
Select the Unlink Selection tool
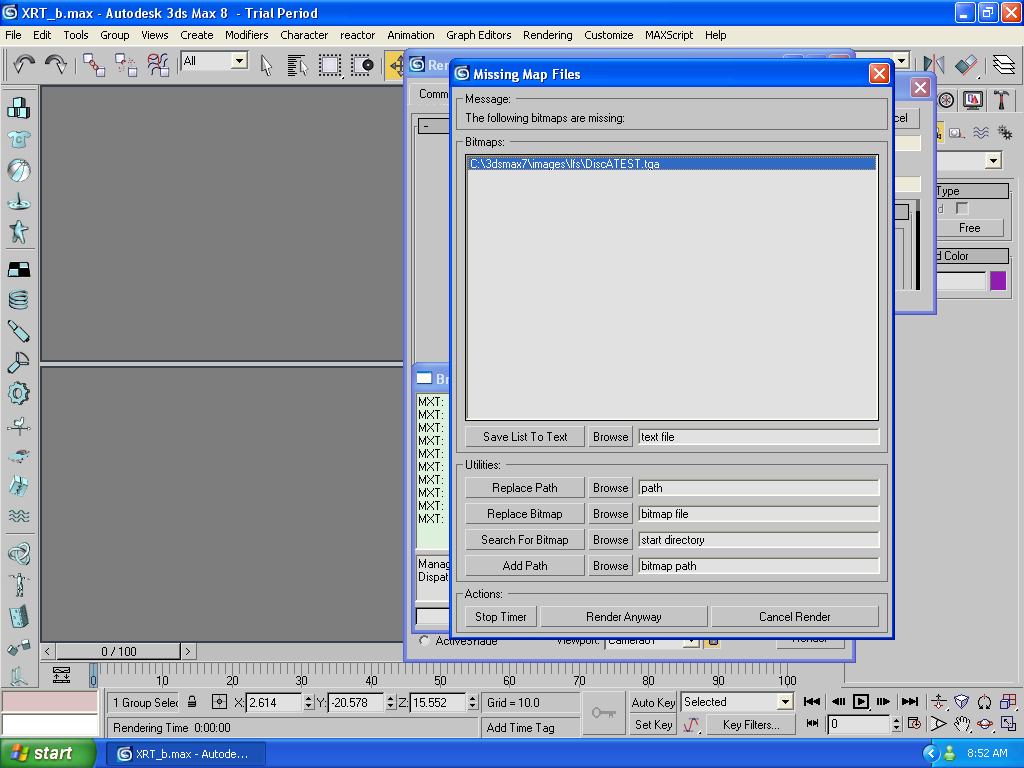click(x=125, y=65)
